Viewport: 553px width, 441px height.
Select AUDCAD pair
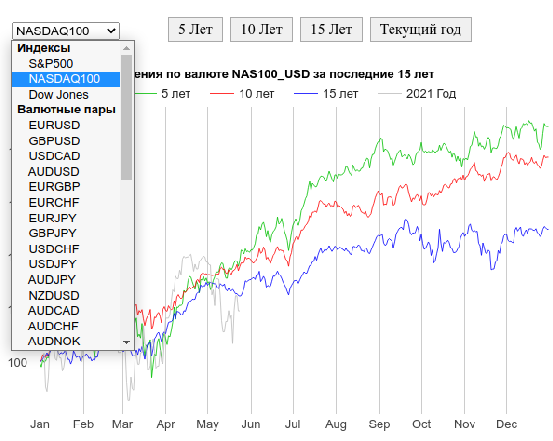coord(66,310)
